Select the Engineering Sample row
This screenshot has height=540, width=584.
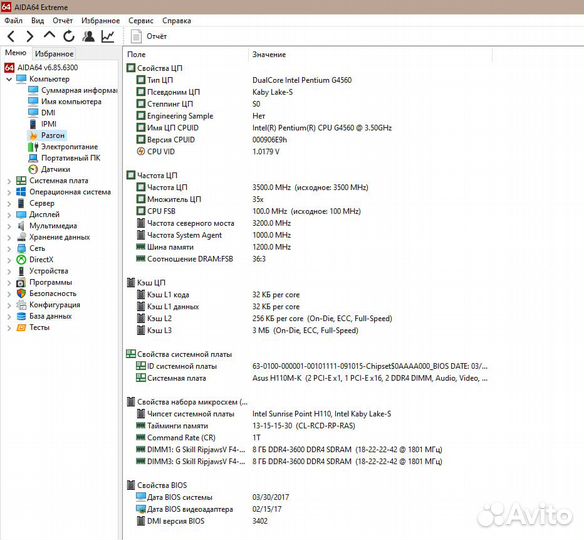pyautogui.click(x=200, y=116)
